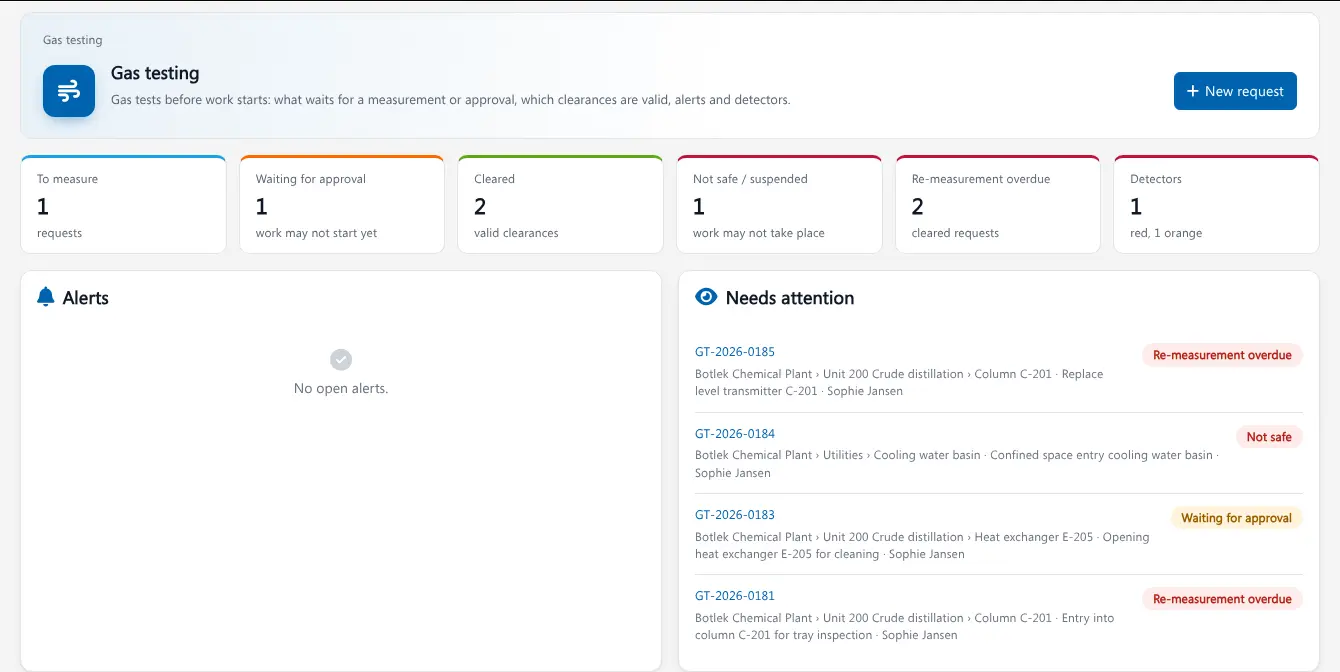
Task: Open request GT-2026-0185
Action: 735,352
